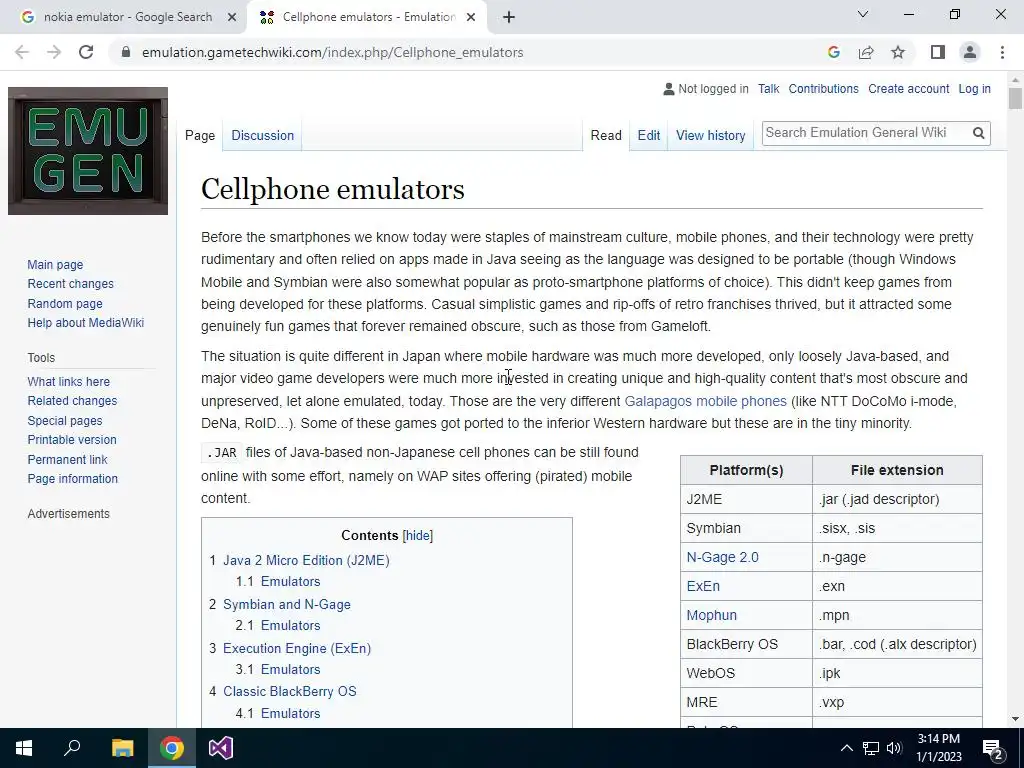Open Recent changes in sidebar
Screen dimensions: 1024x768
71,284
